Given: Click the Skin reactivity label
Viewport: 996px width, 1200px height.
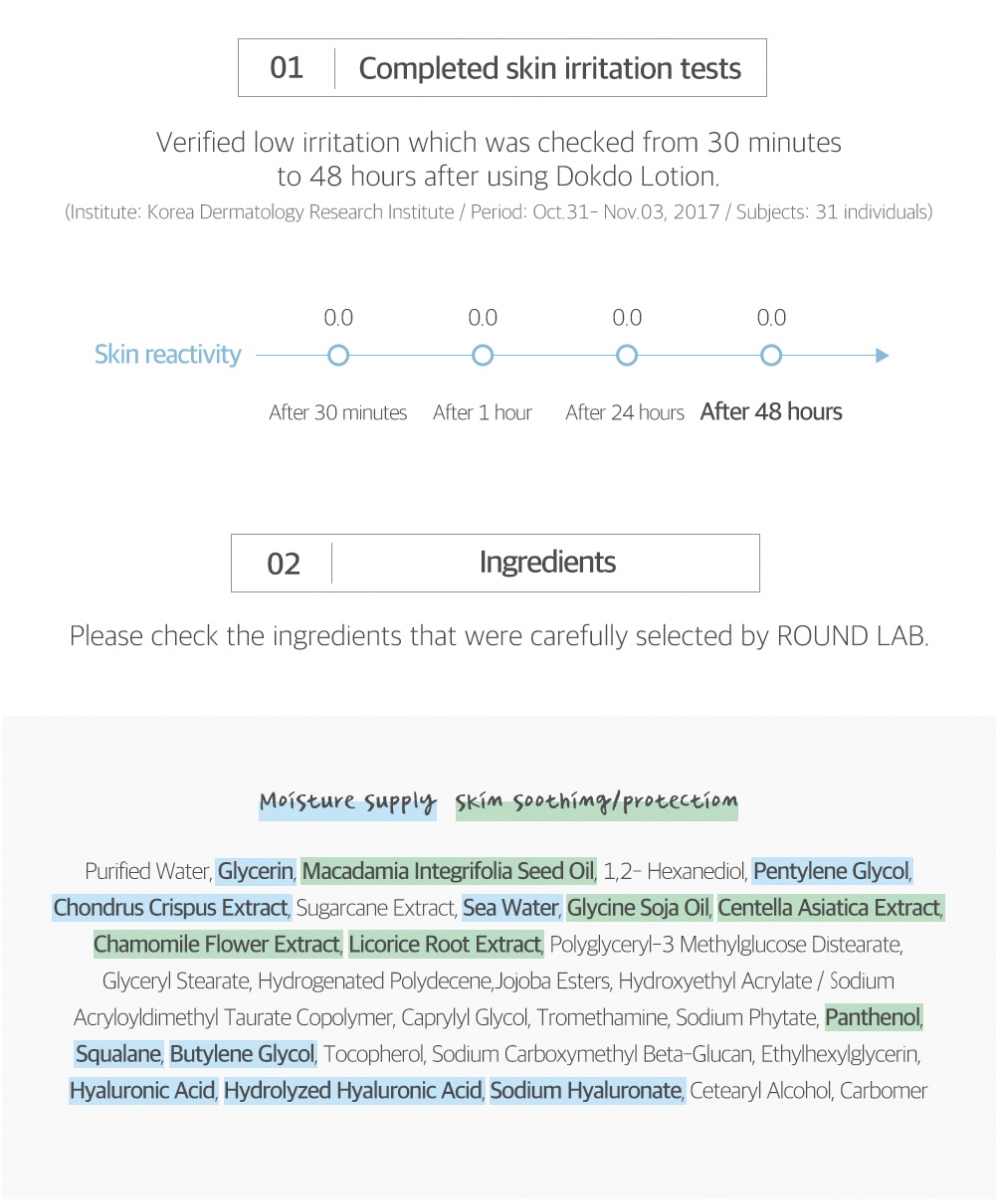Looking at the screenshot, I should pos(168,355).
